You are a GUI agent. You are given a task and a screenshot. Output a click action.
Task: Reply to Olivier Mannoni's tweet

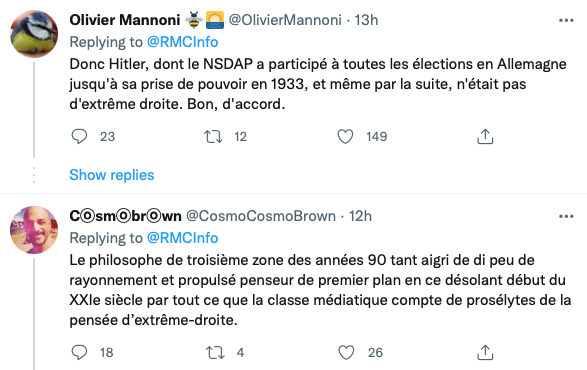pyautogui.click(x=79, y=136)
